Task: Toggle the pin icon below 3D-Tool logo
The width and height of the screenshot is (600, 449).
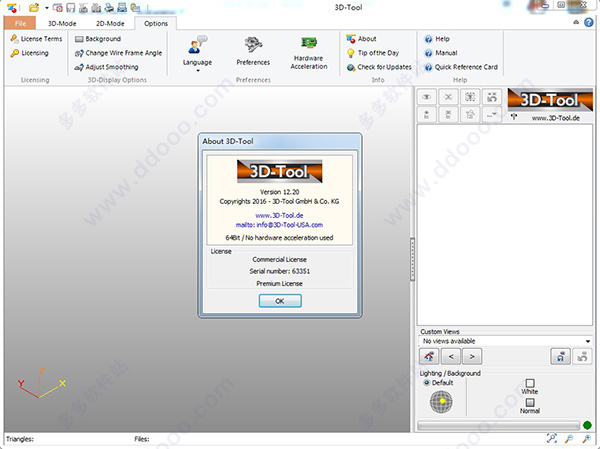Action: point(514,117)
